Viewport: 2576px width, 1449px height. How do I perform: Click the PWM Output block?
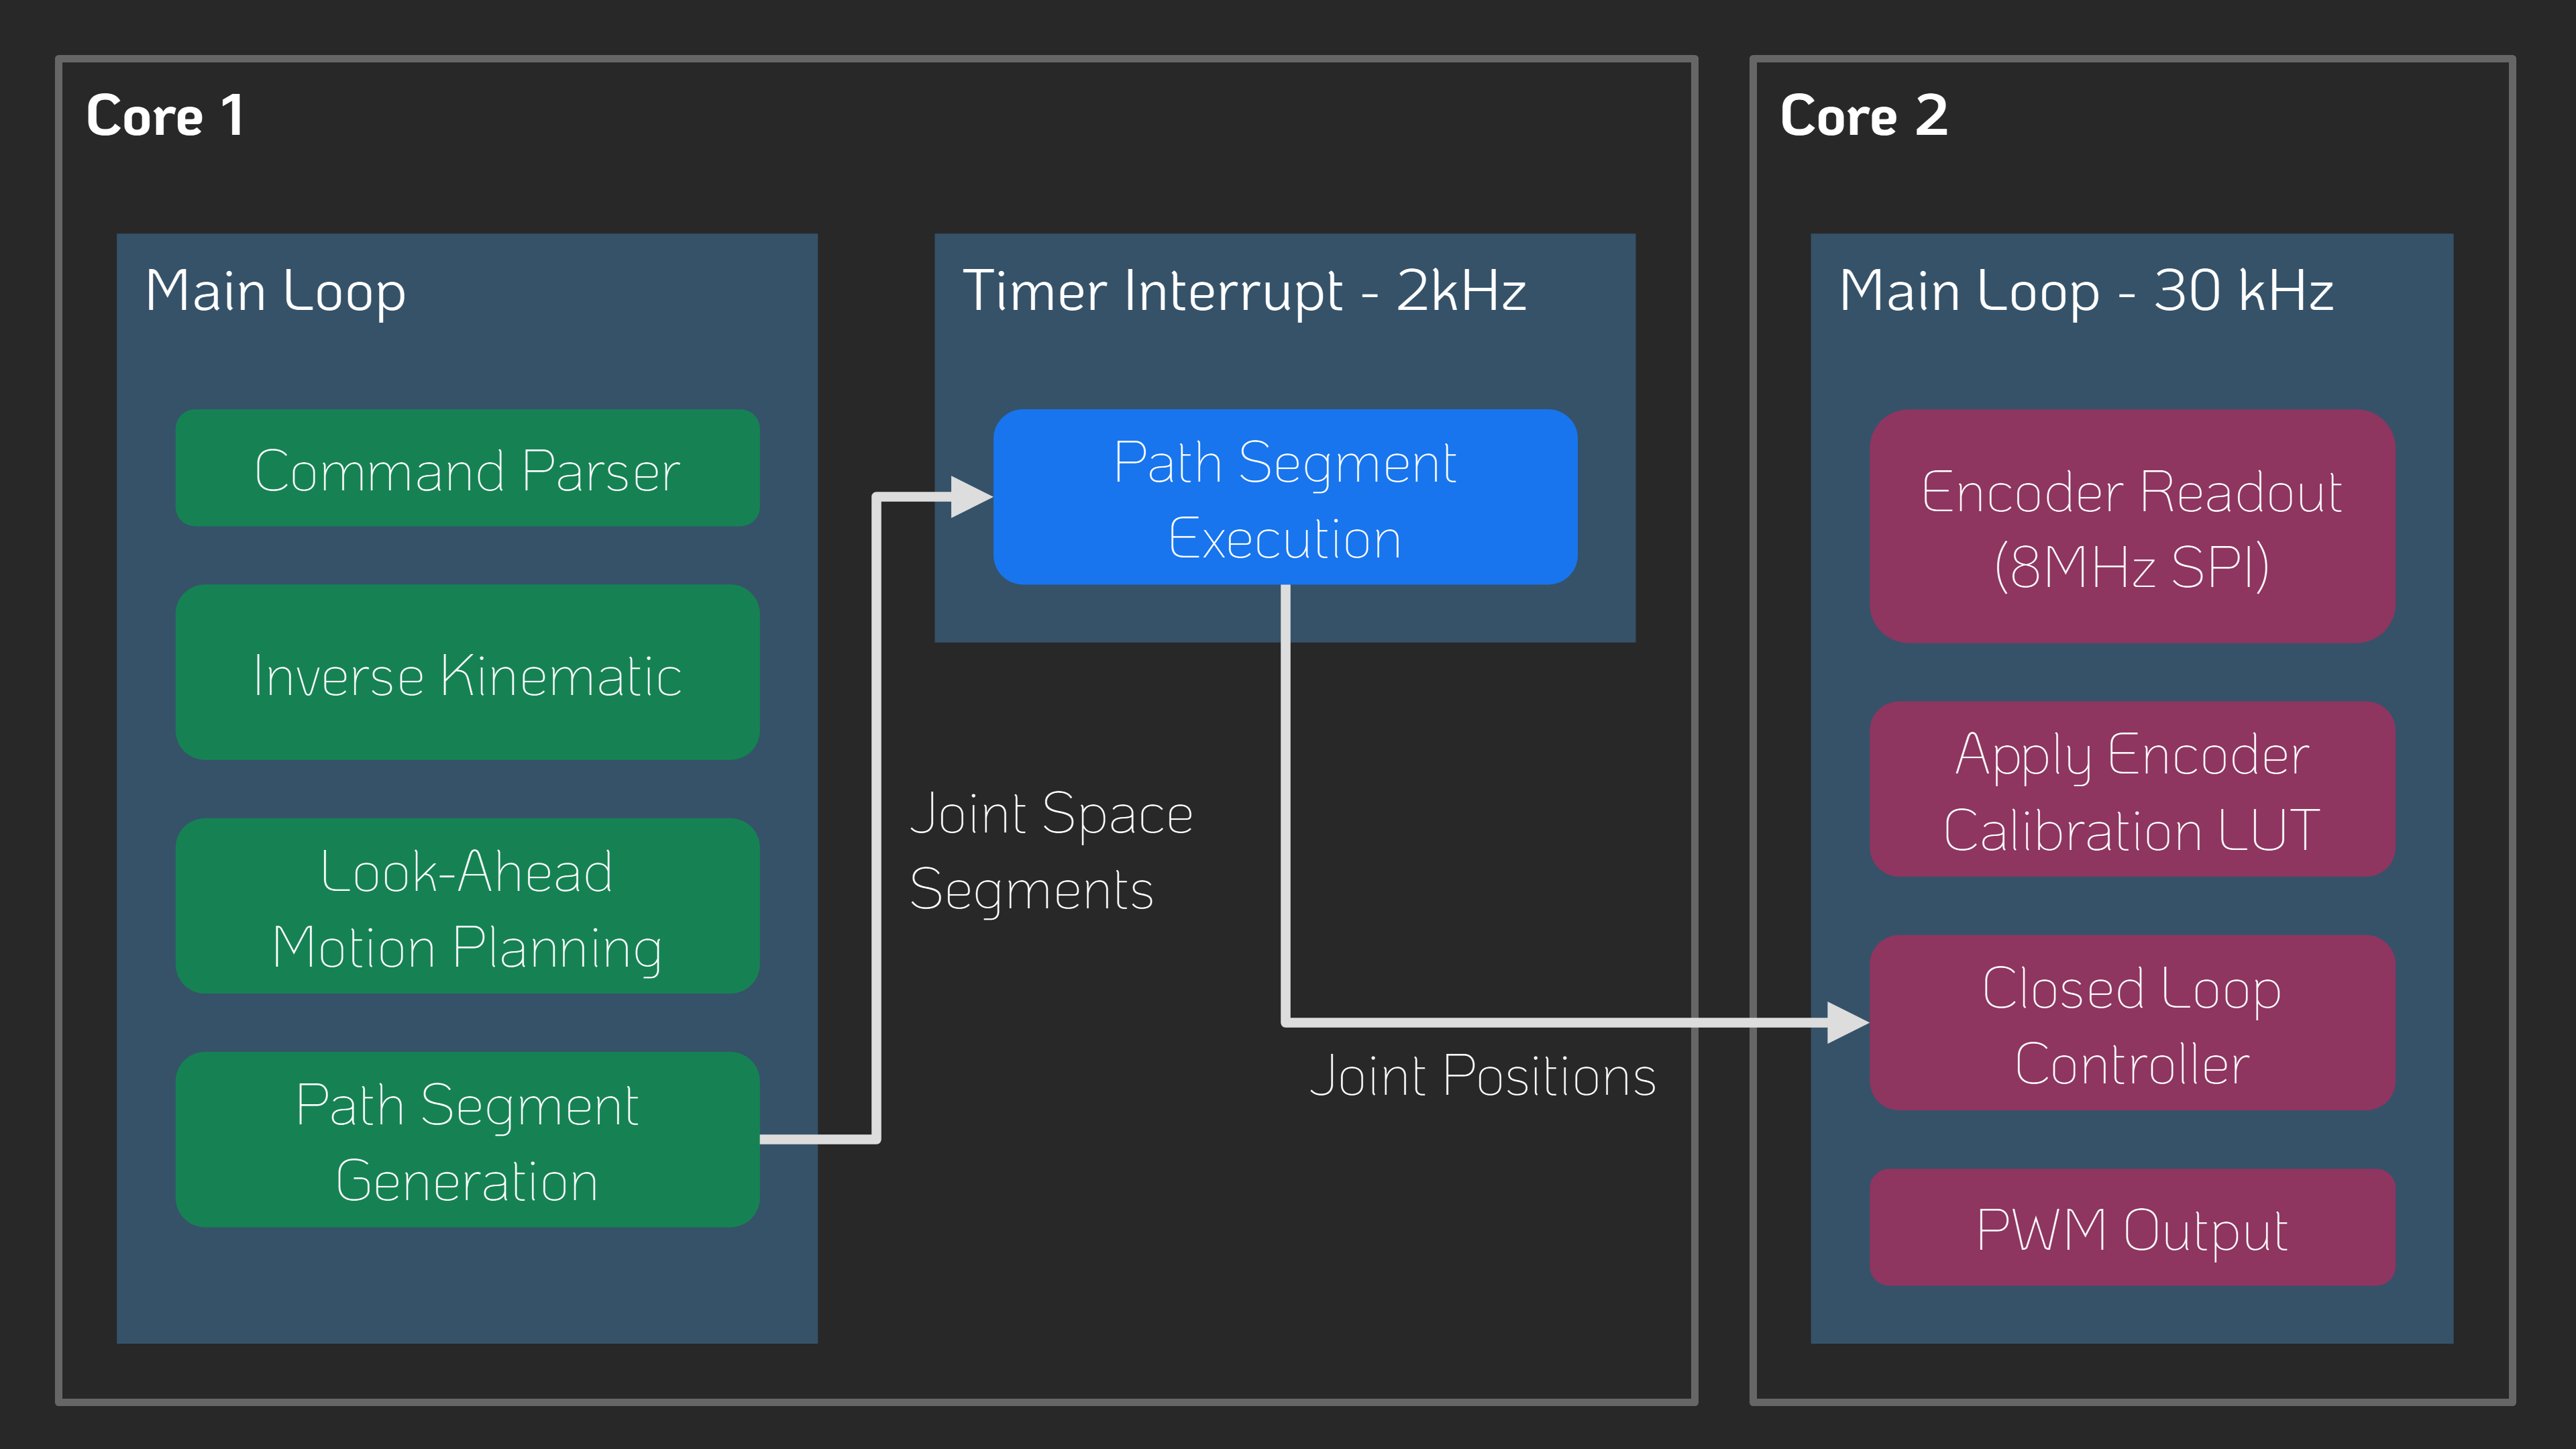(2131, 1228)
